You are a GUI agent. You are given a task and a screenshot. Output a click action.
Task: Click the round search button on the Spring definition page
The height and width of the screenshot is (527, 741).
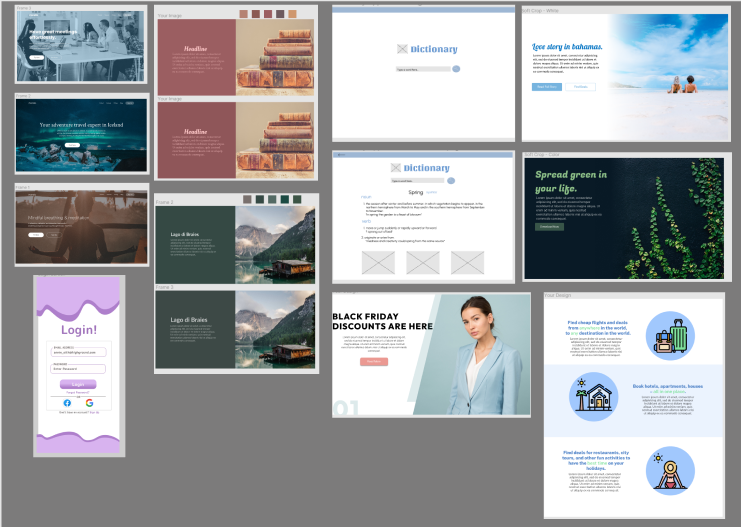coord(451,181)
